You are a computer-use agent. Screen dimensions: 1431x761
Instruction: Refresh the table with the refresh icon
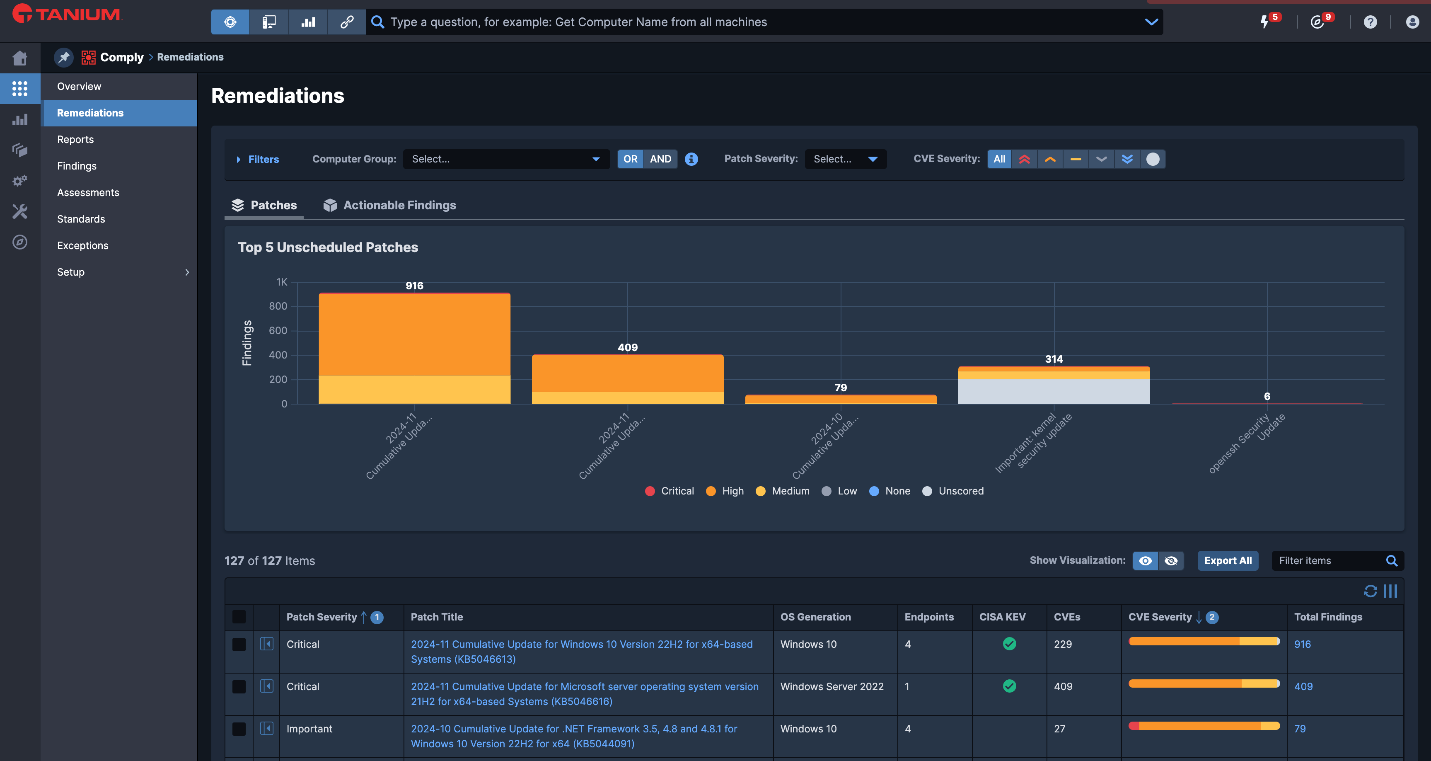coord(1371,591)
